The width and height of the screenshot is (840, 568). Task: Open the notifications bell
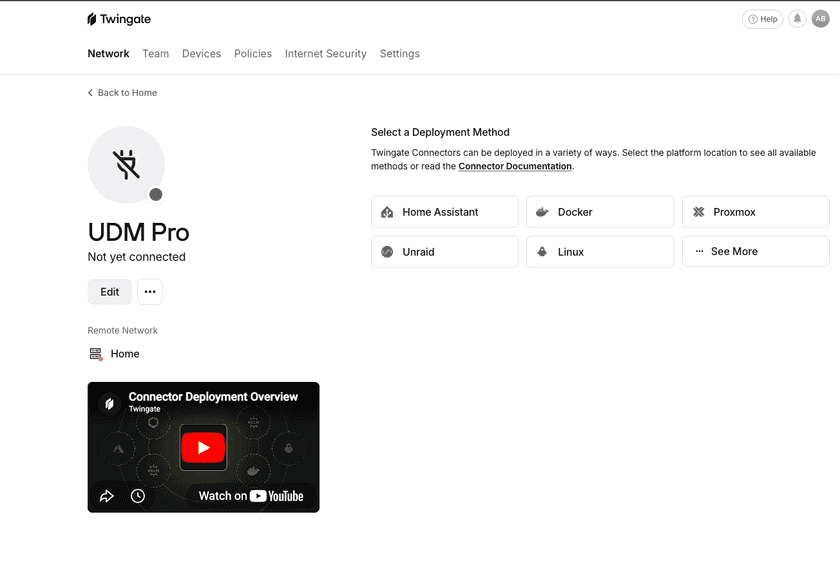pyautogui.click(x=797, y=19)
